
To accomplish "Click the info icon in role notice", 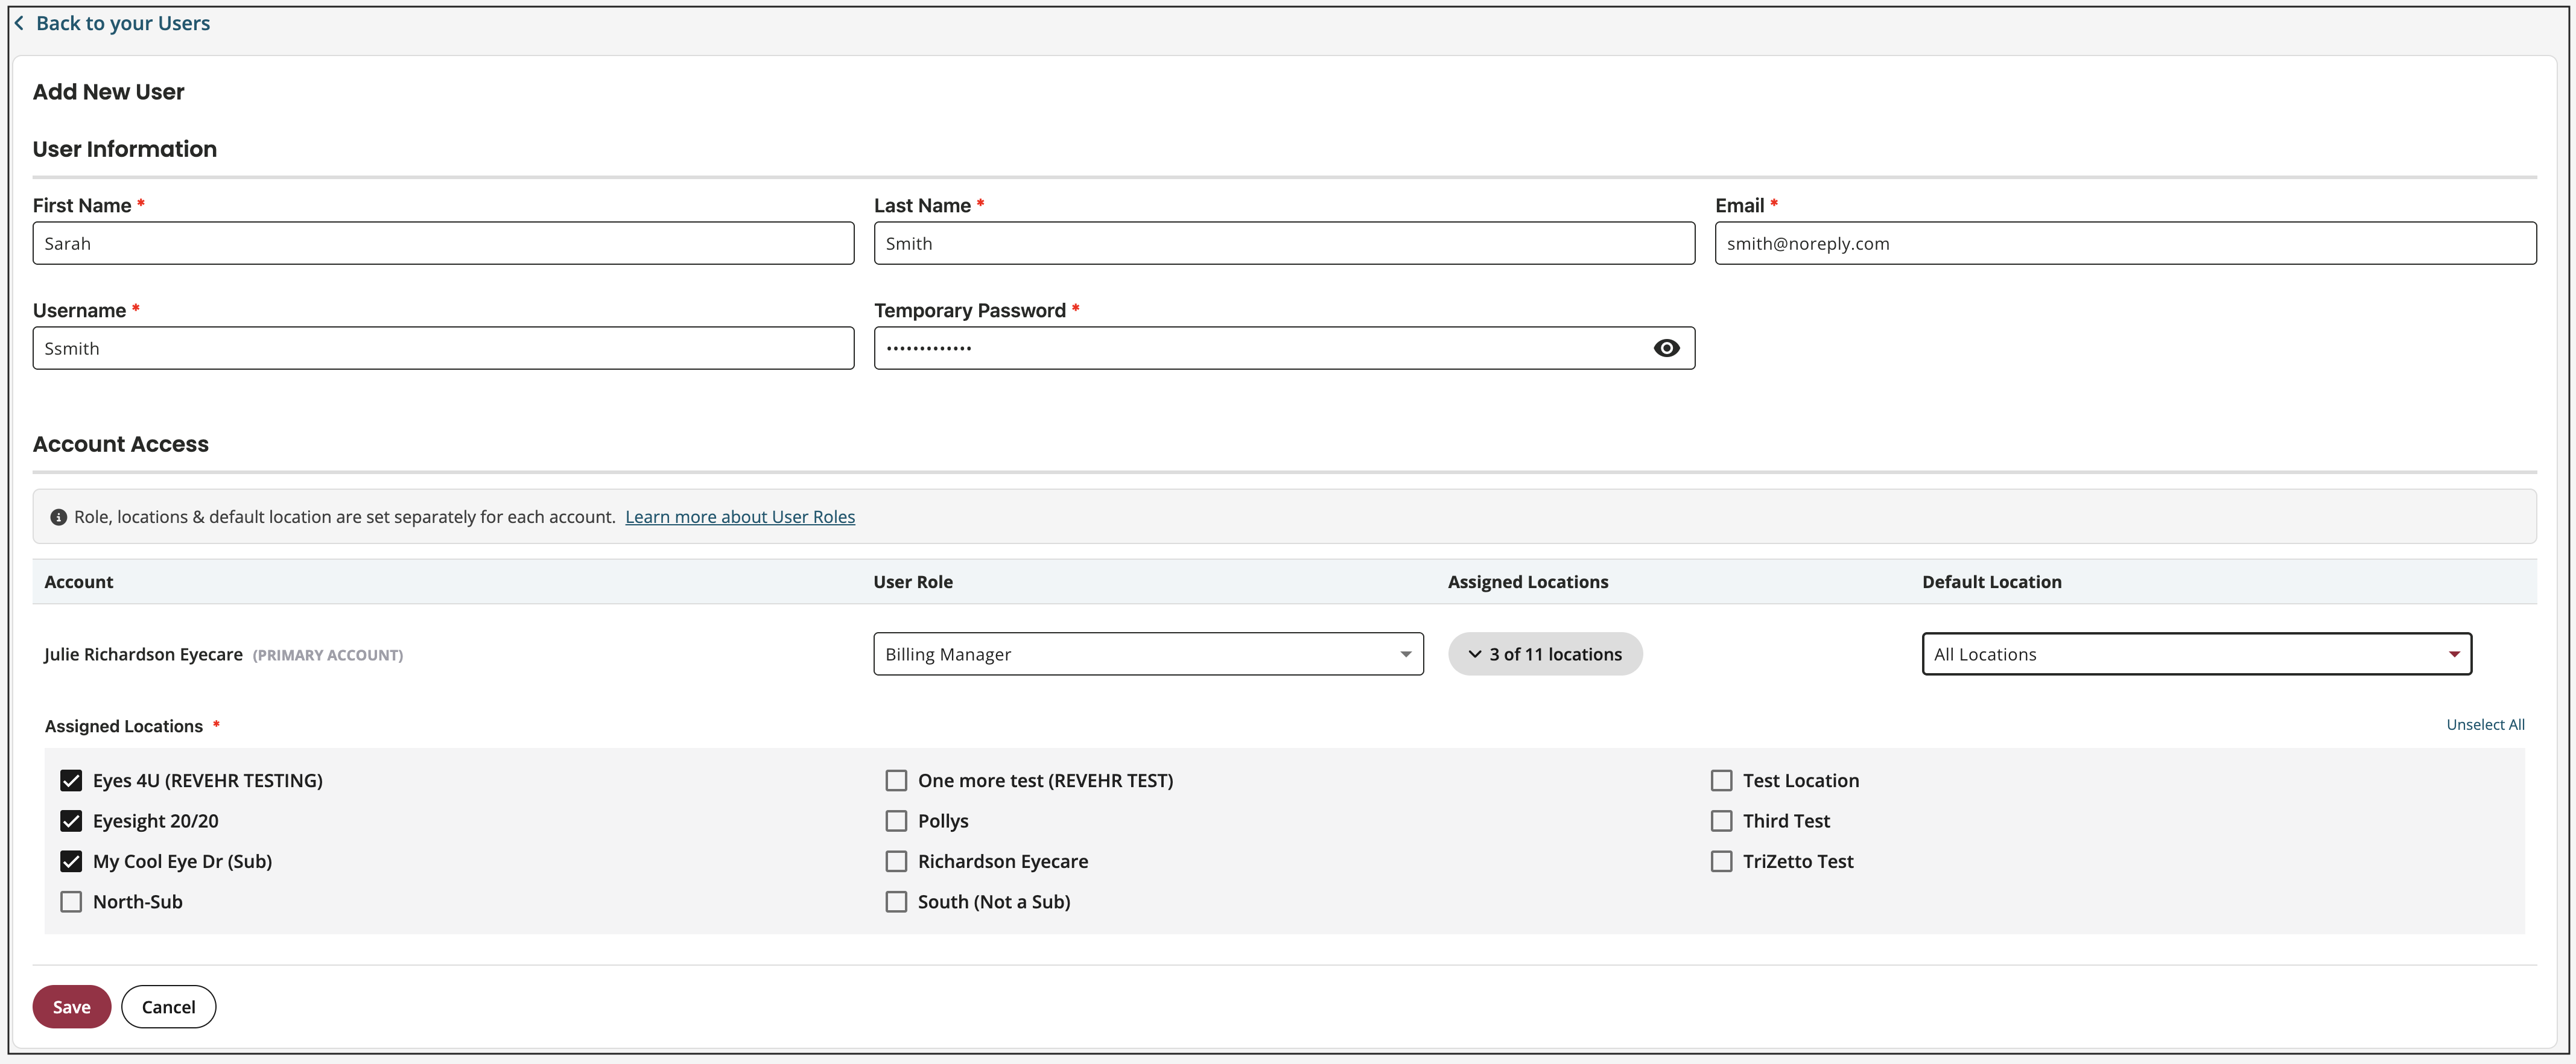I will [59, 517].
